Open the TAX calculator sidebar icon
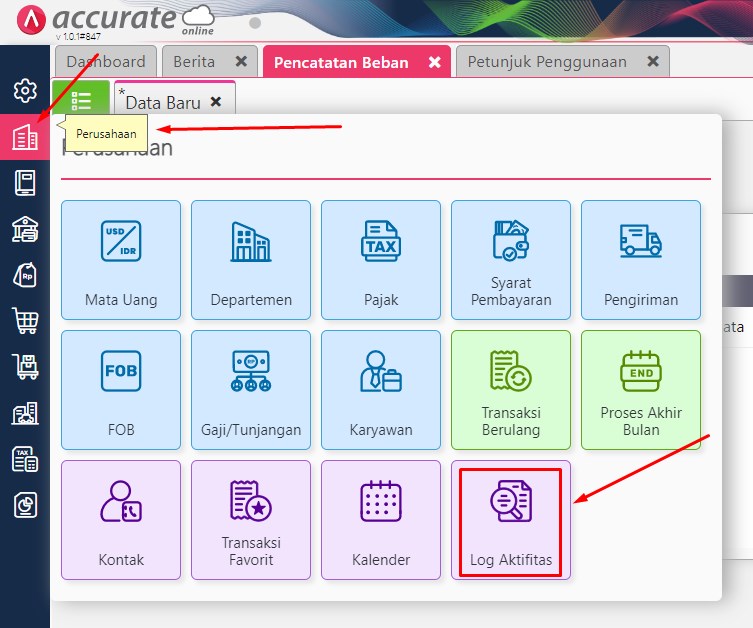Viewport: 753px width, 628px height. [x=25, y=459]
